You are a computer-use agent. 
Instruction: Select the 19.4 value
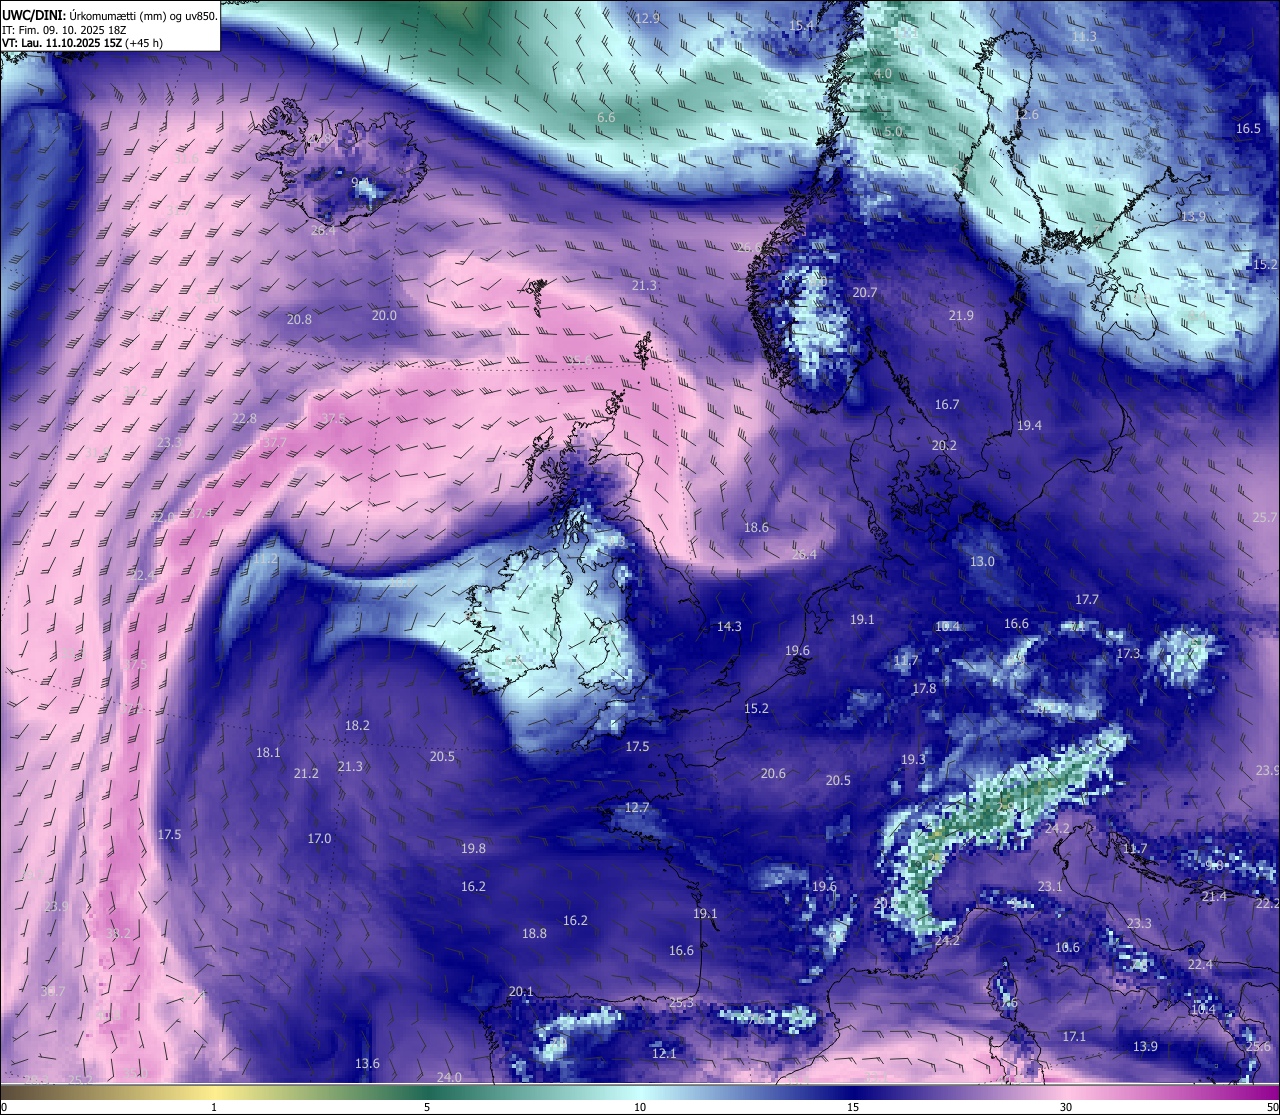[1029, 426]
